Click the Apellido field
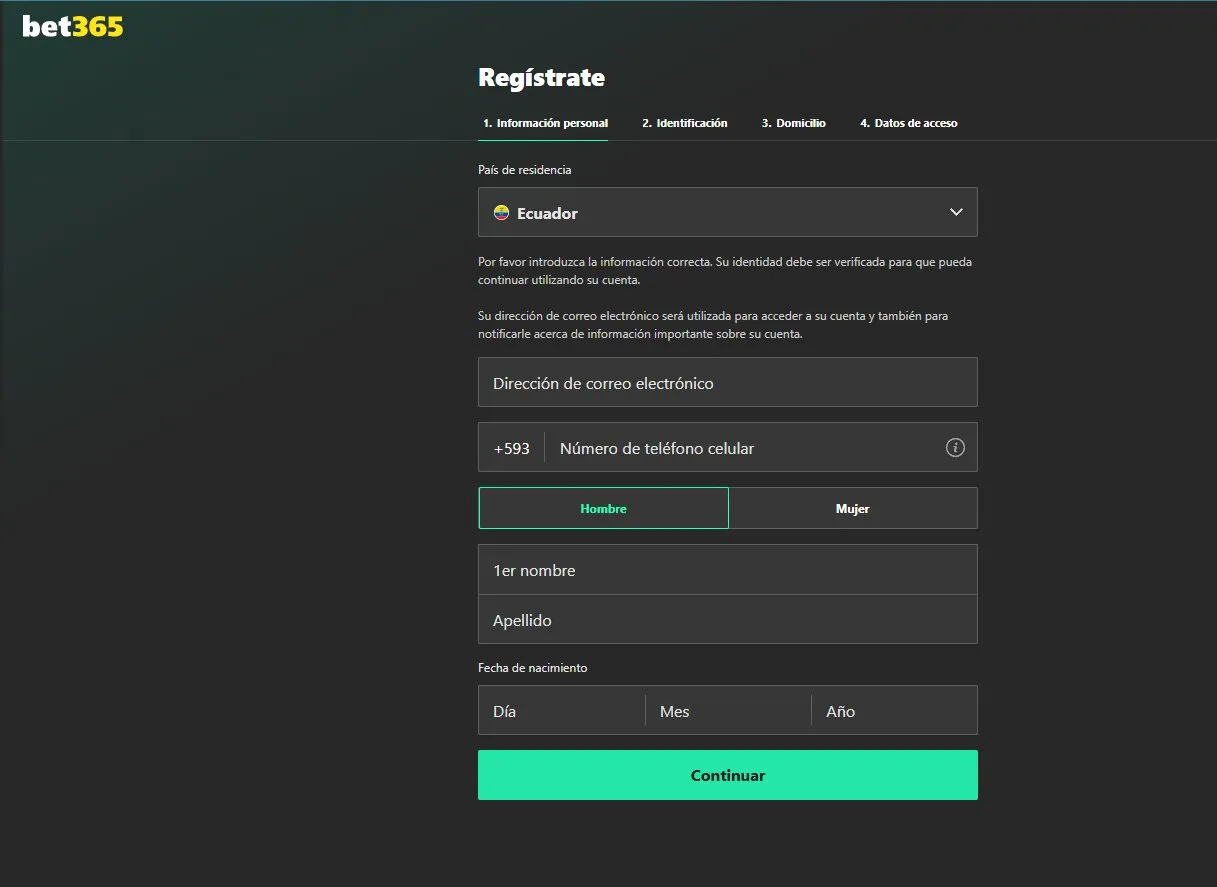 click(728, 620)
